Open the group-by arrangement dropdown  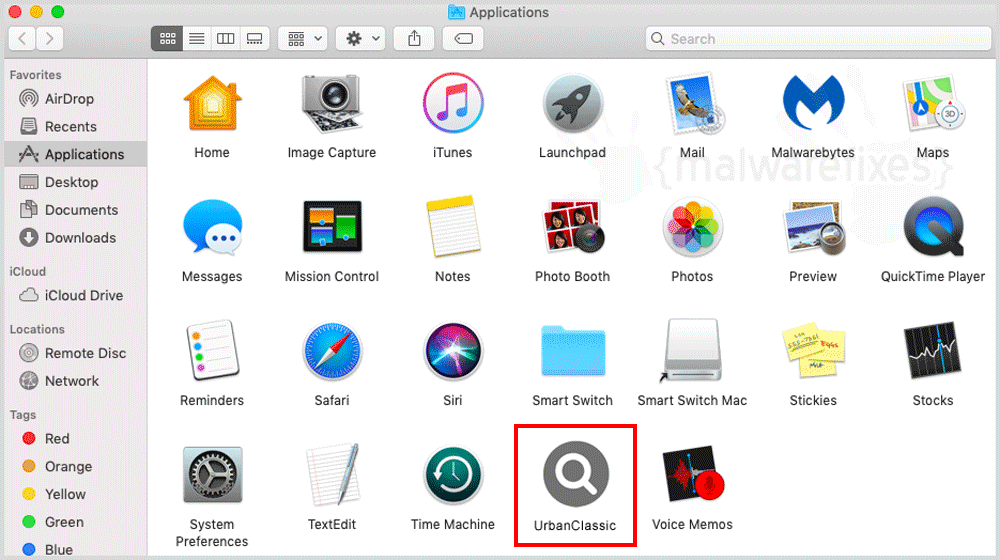tap(304, 39)
